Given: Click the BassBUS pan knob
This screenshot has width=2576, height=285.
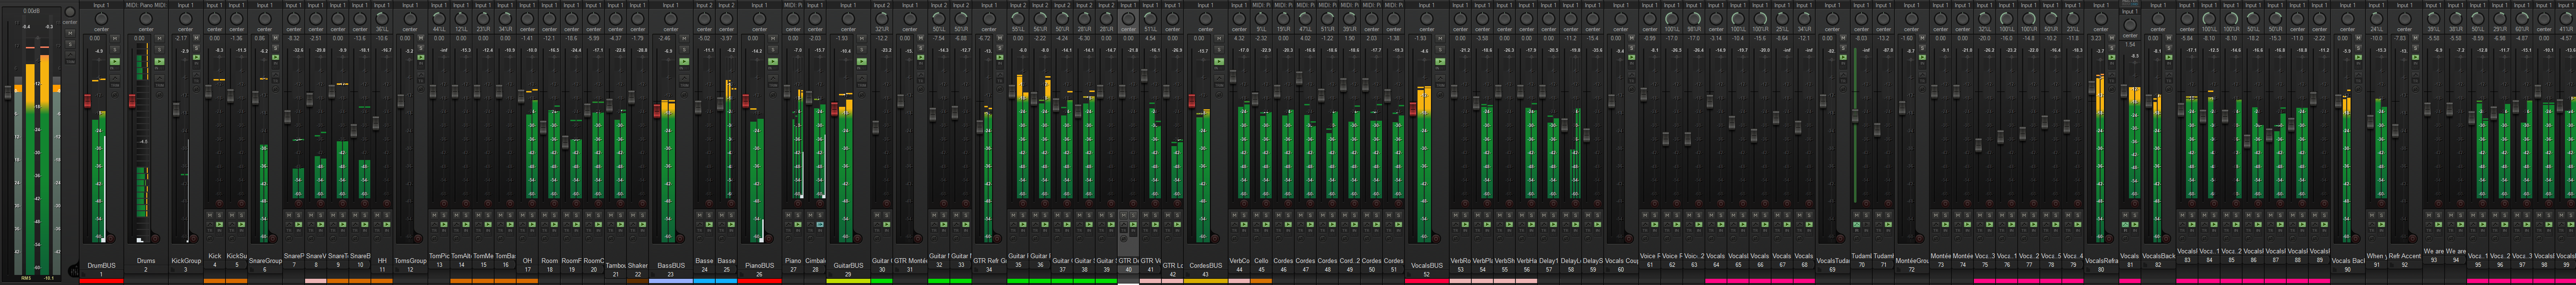Looking at the screenshot, I should [671, 18].
